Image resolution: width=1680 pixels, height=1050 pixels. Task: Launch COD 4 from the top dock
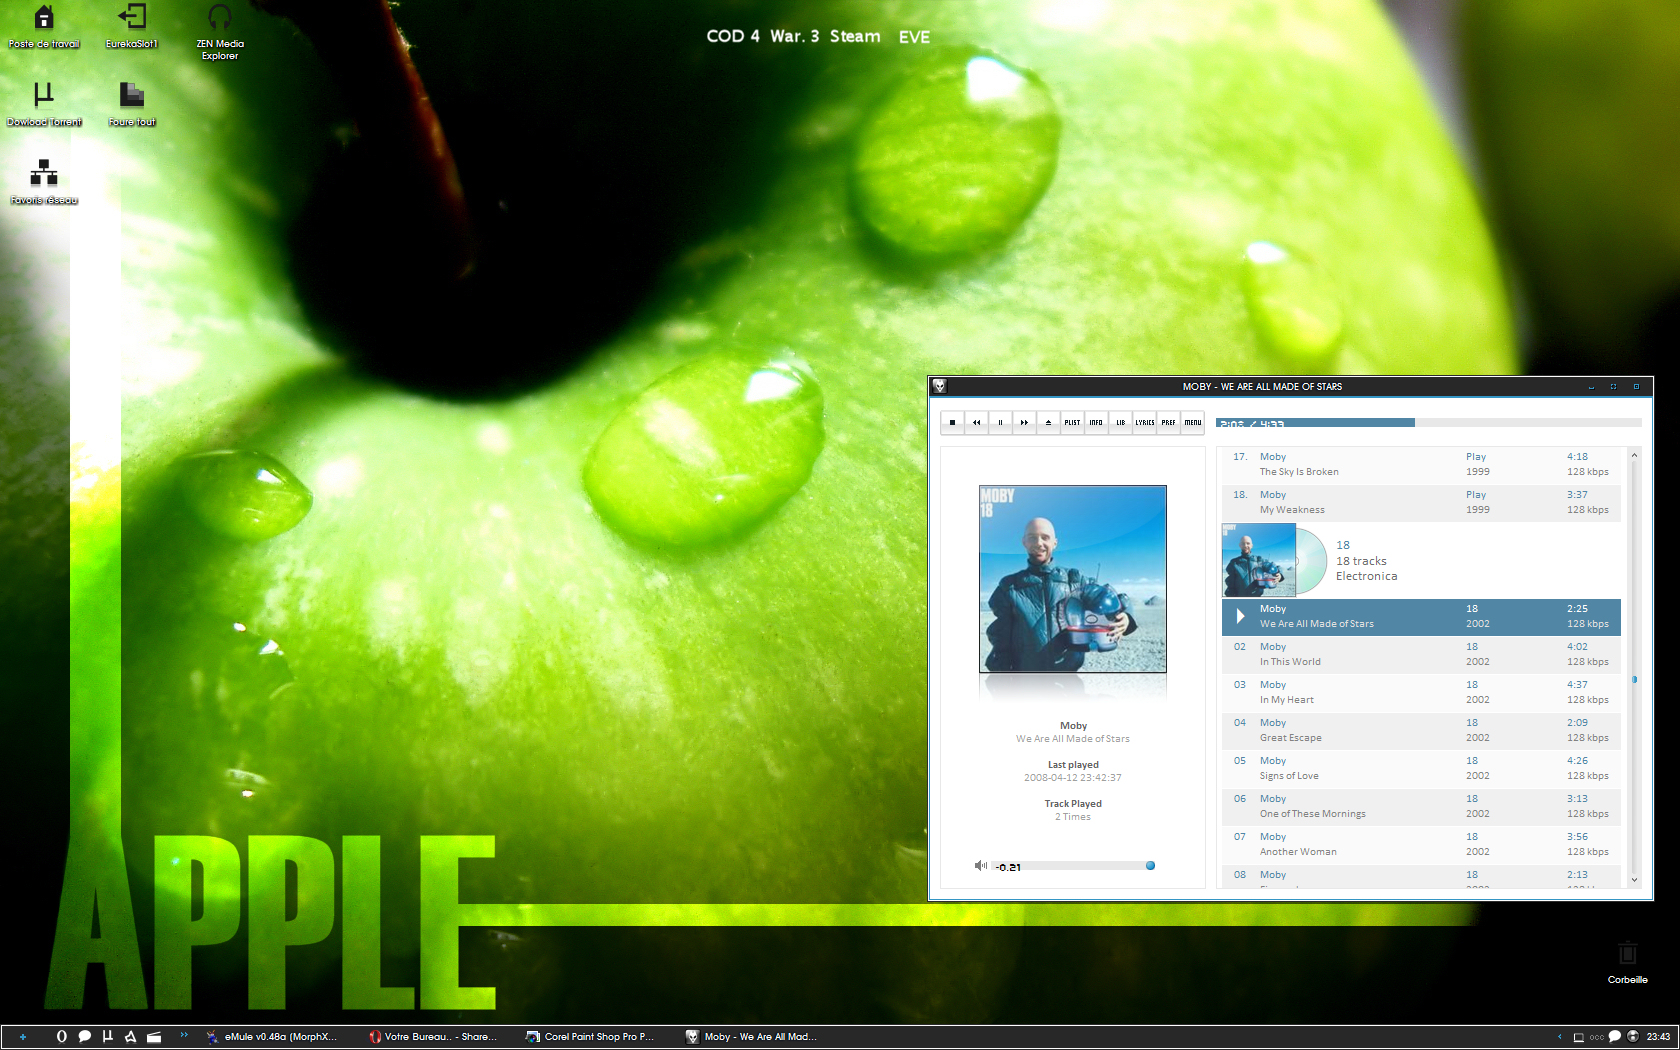(732, 36)
